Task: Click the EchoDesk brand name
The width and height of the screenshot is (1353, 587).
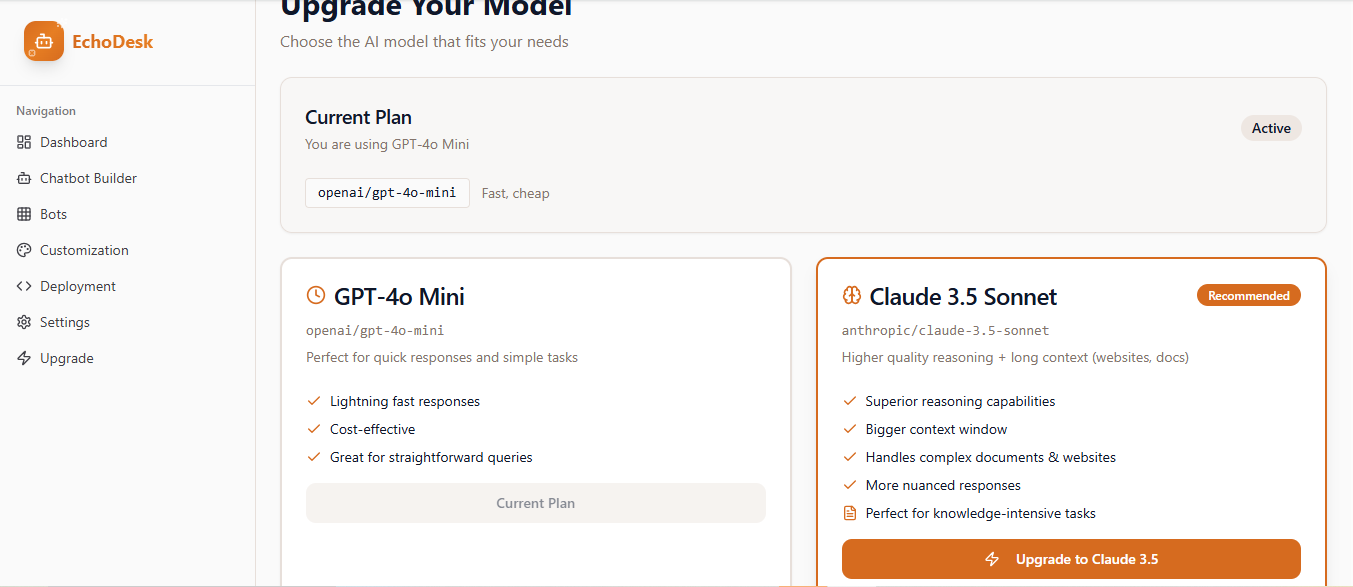Action: click(113, 42)
